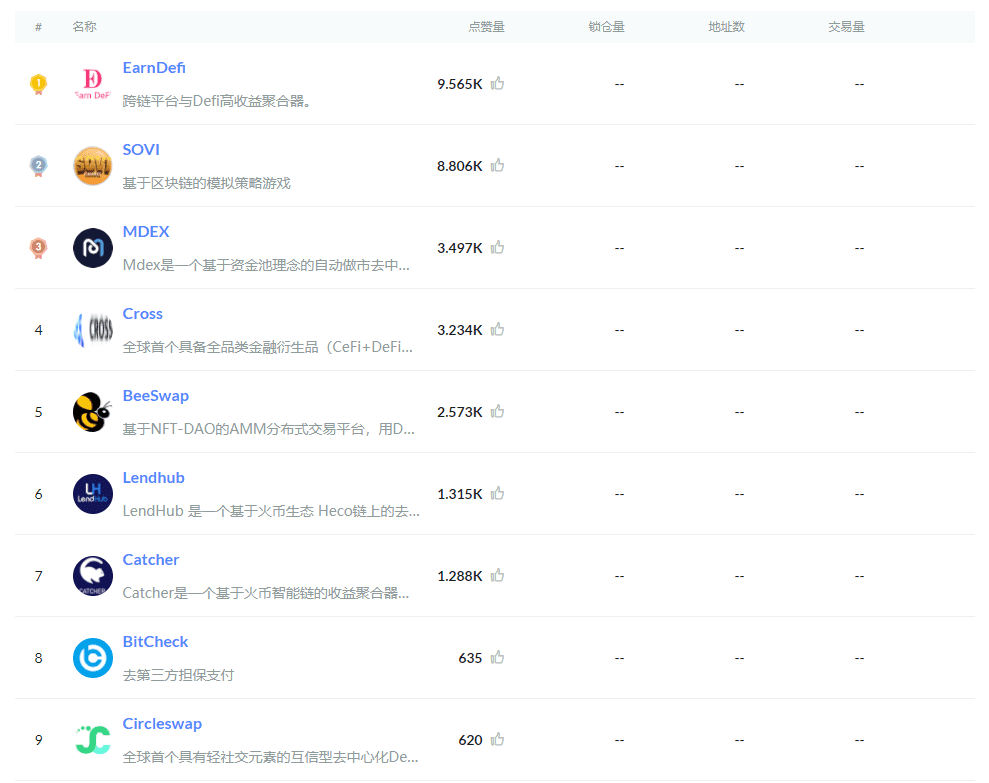Sort by 点赞量 column header
989x783 pixels.
[x=486, y=26]
